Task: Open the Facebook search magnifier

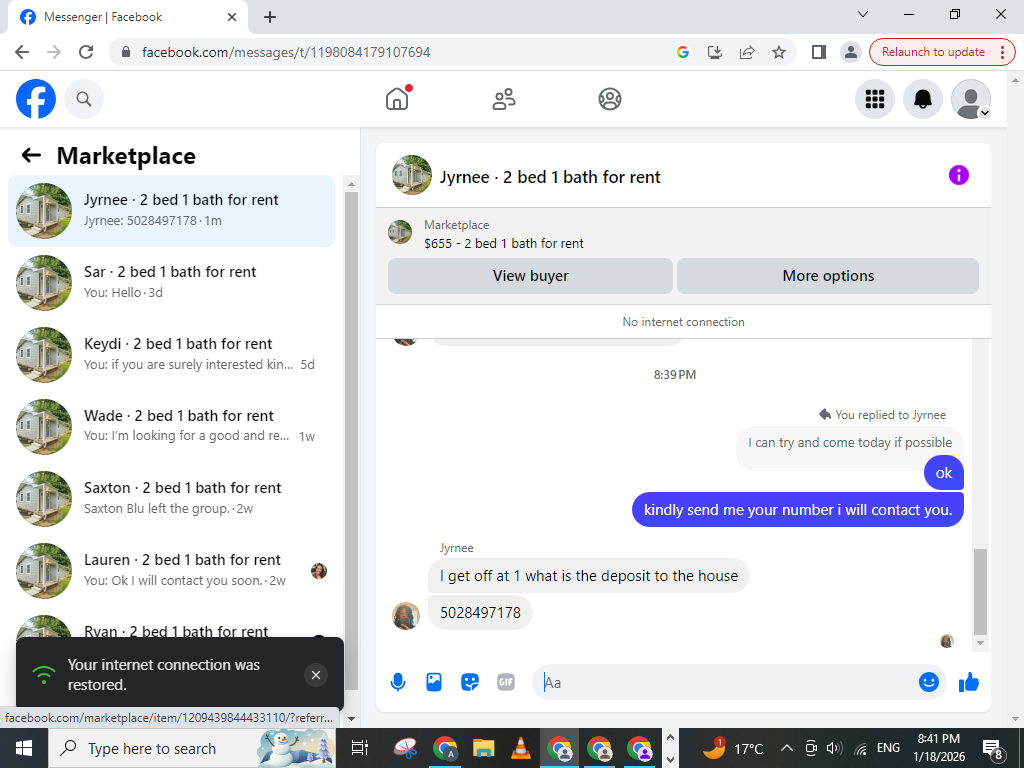Action: click(84, 99)
